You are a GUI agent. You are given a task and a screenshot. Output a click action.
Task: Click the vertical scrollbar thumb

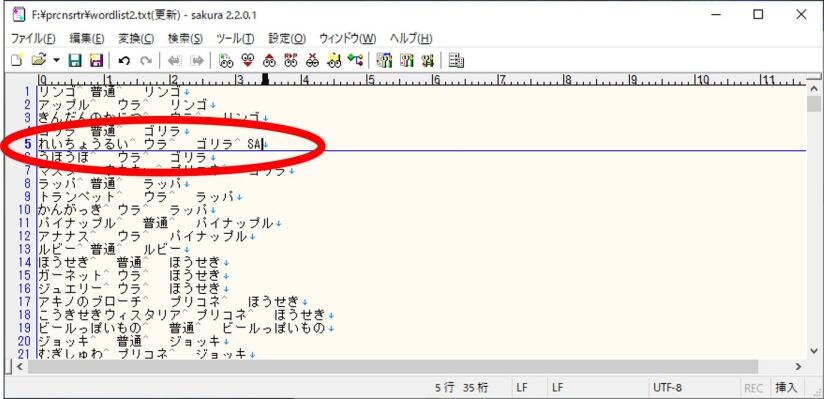813,104
